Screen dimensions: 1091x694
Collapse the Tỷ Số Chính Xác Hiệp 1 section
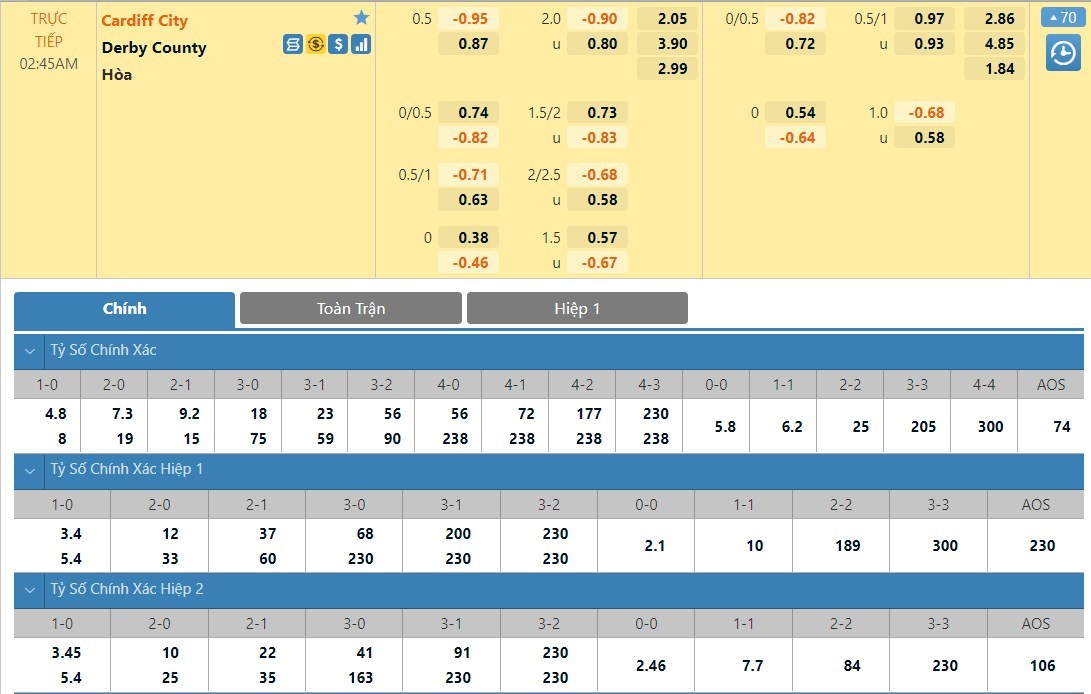(x=30, y=471)
